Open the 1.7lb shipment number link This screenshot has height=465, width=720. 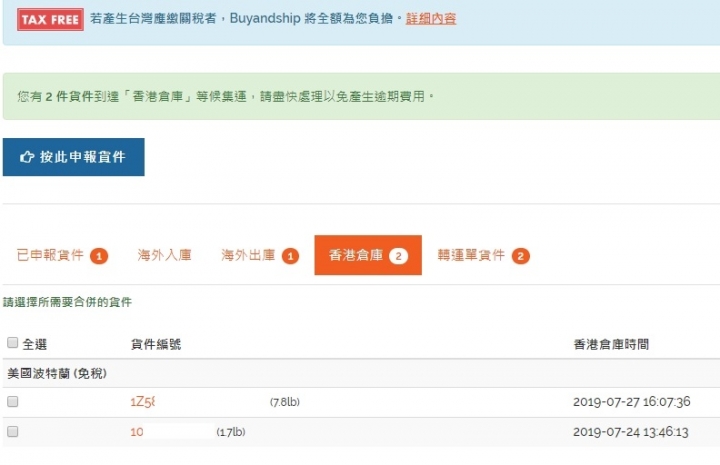point(137,432)
